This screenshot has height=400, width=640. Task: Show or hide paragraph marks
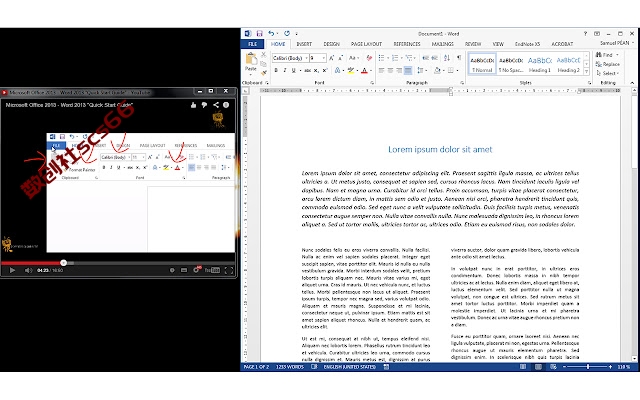click(459, 58)
